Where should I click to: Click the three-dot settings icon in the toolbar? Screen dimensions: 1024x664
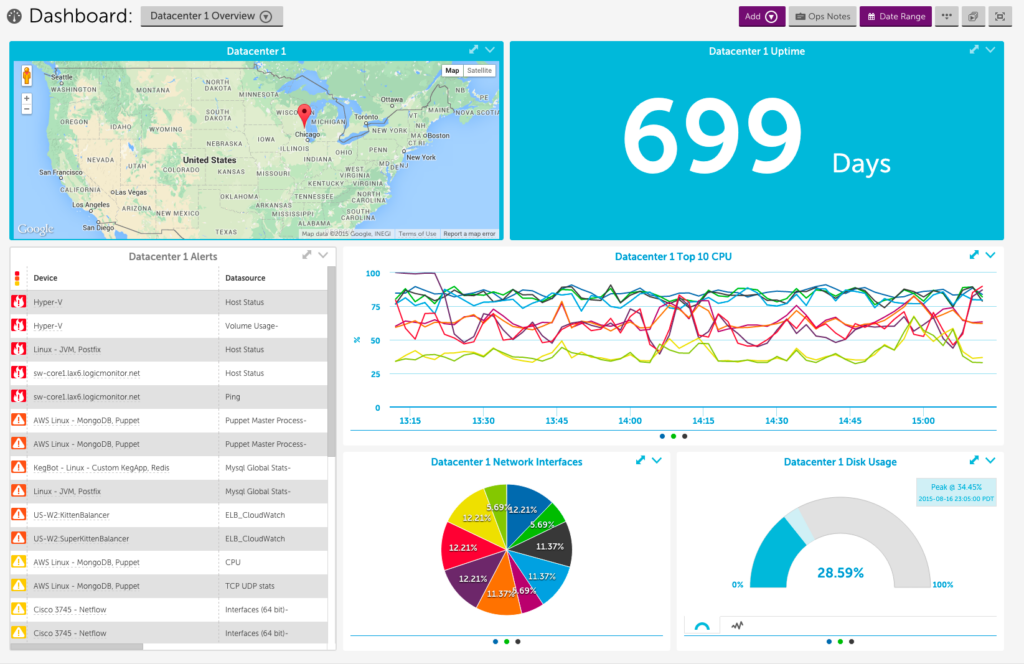(x=946, y=16)
